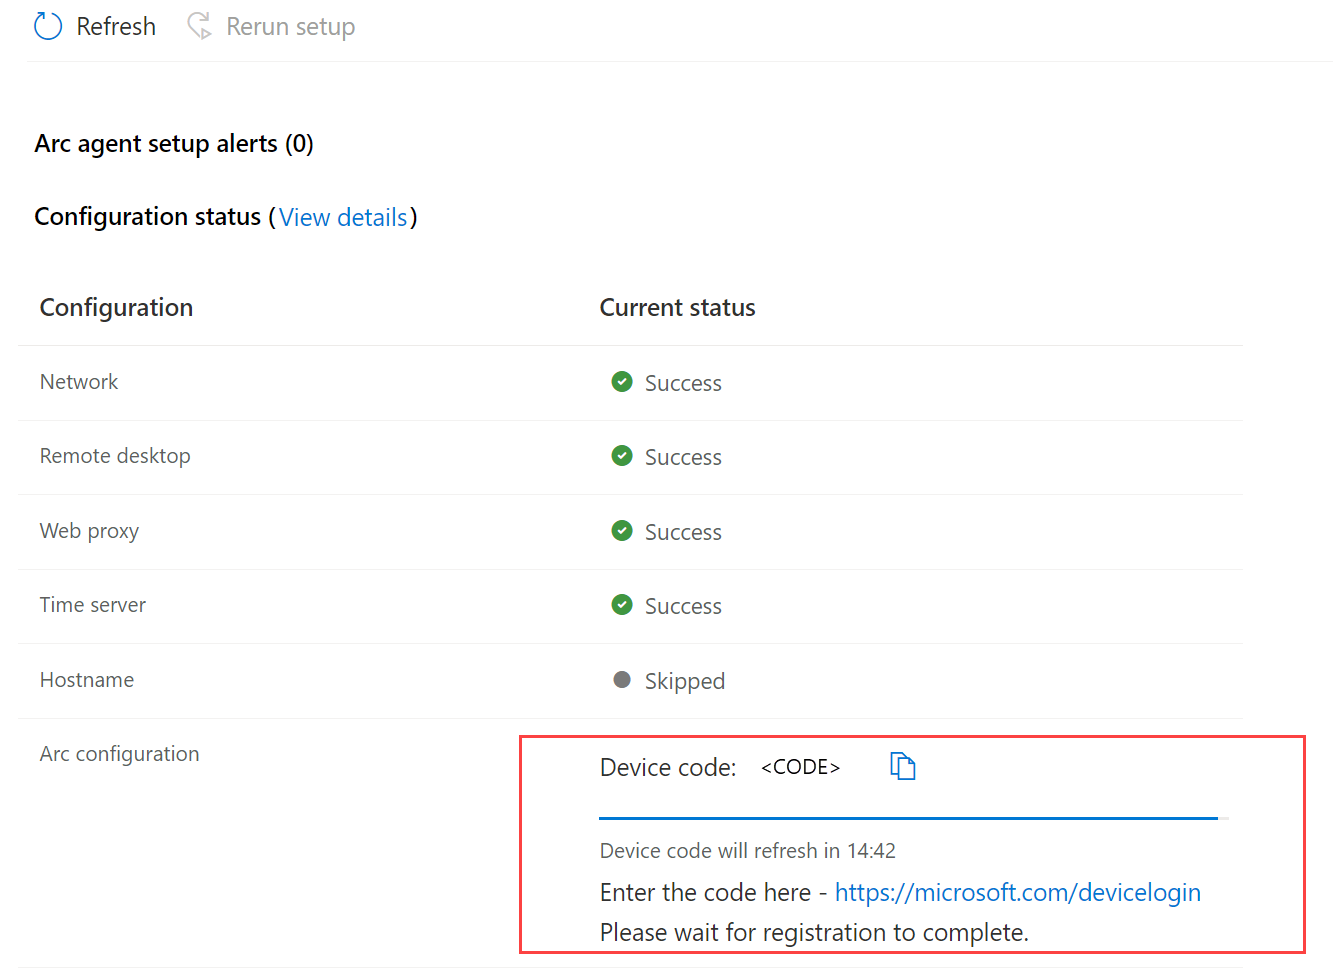Image resolution: width=1333 pixels, height=973 pixels.
Task: Click the Hostname skipped grey dot icon
Action: (x=622, y=680)
